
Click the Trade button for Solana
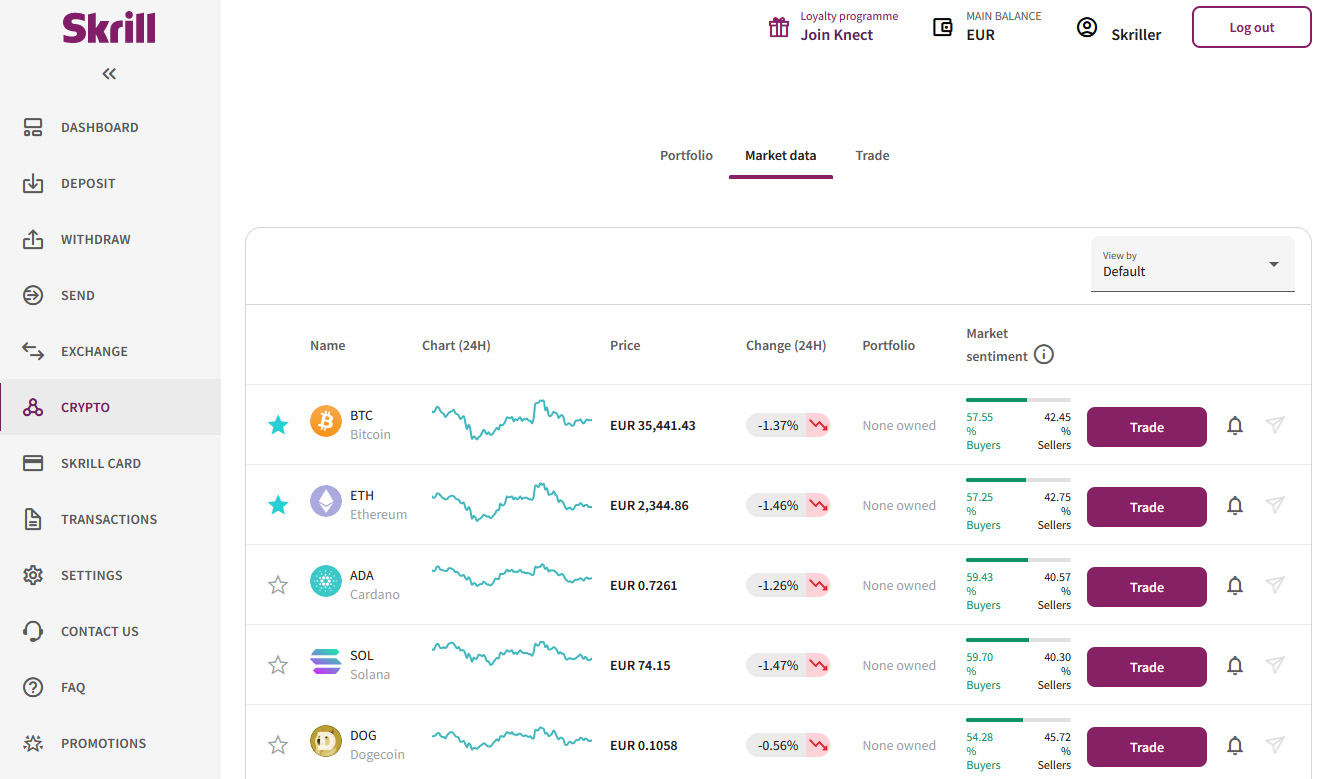point(1146,667)
